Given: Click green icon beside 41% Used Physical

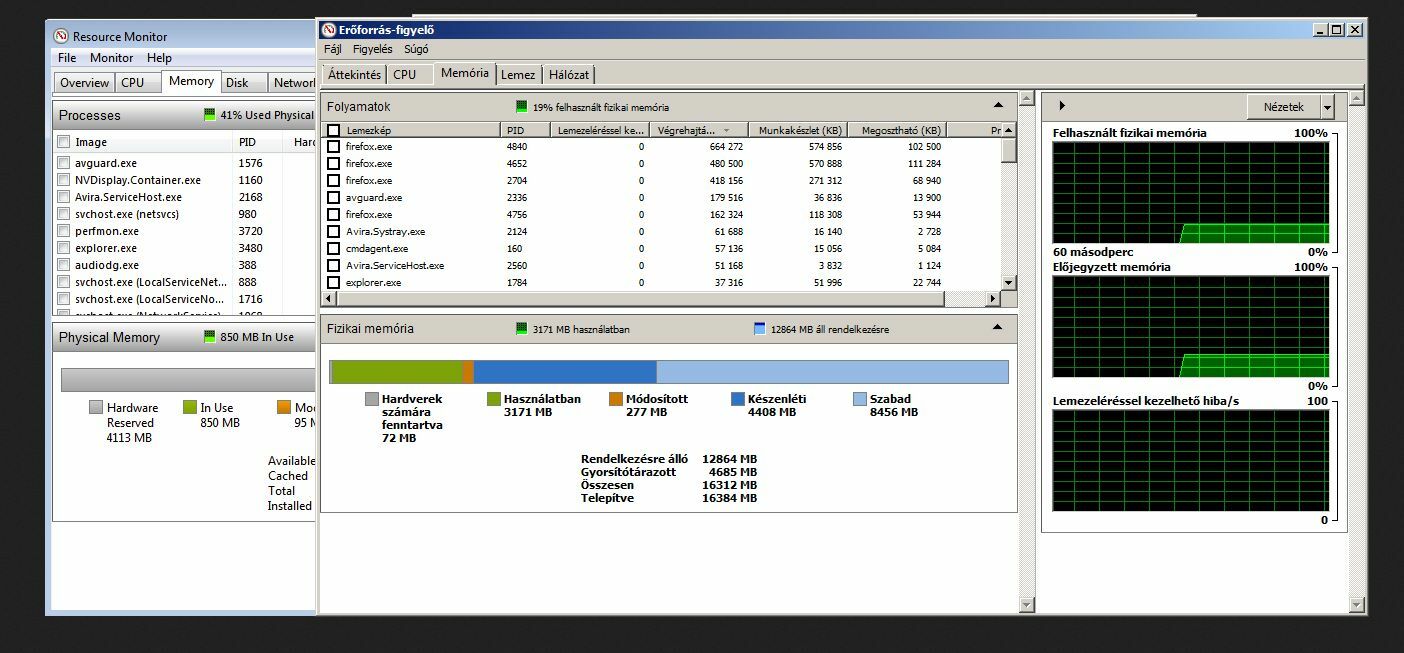Looking at the screenshot, I should [x=209, y=115].
